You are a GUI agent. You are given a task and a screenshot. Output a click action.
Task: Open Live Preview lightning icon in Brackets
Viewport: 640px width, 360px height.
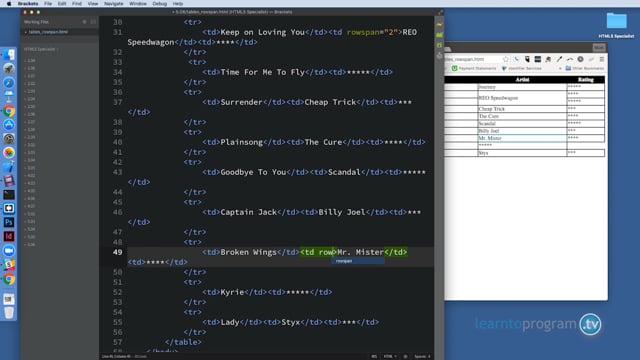[439, 24]
